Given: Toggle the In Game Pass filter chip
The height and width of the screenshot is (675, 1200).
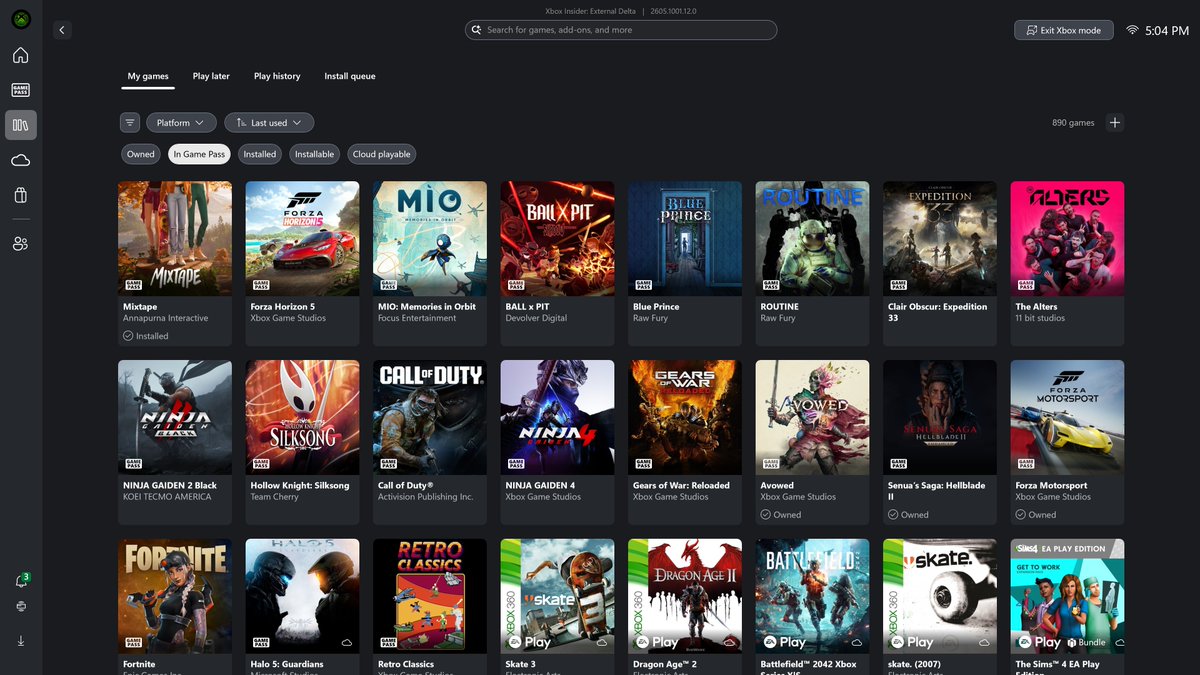Looking at the screenshot, I should coord(199,154).
